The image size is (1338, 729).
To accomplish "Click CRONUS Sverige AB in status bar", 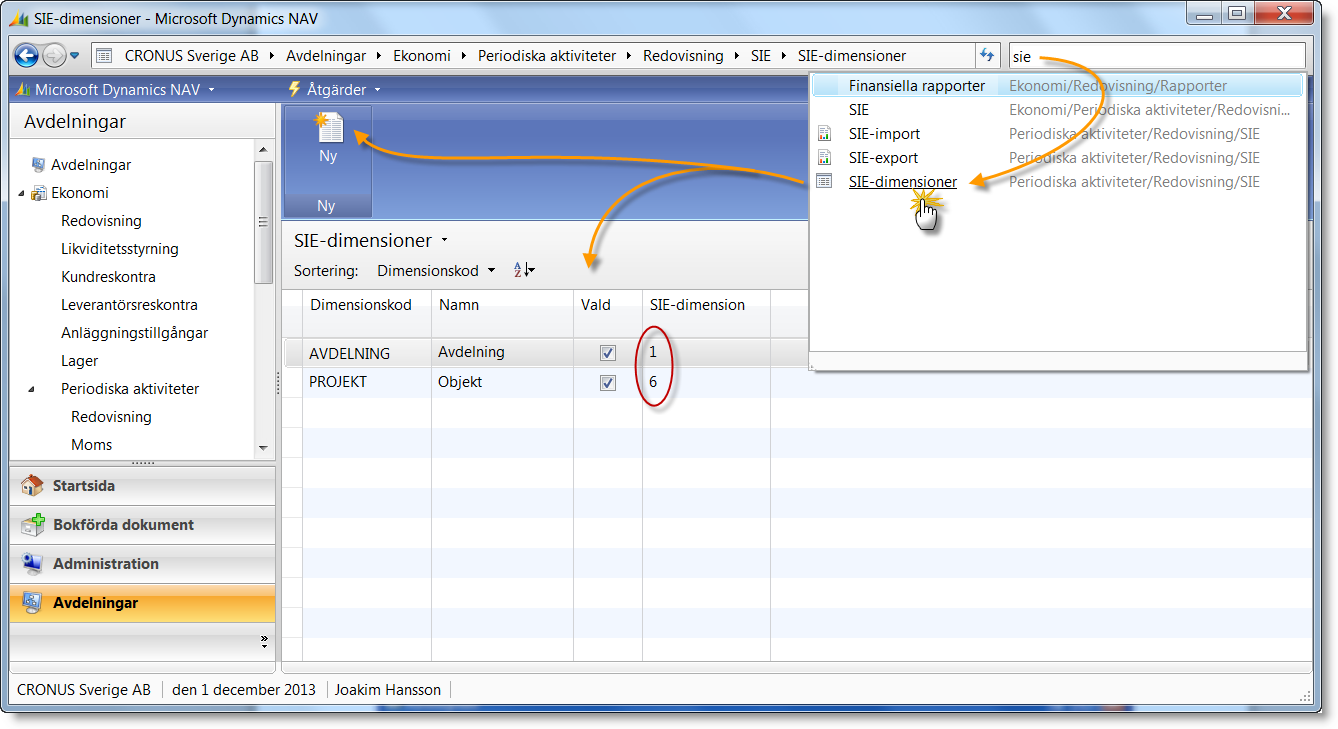I will (84, 689).
